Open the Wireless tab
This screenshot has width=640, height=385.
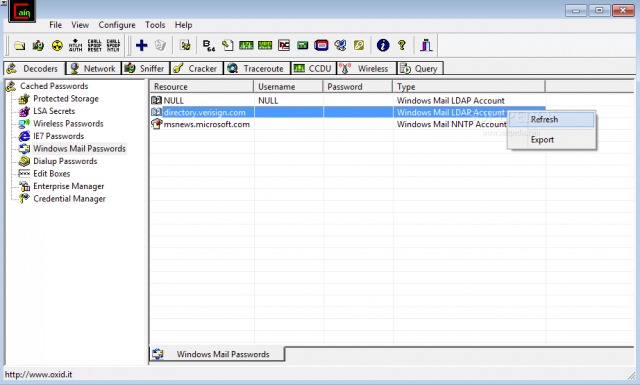[367, 69]
